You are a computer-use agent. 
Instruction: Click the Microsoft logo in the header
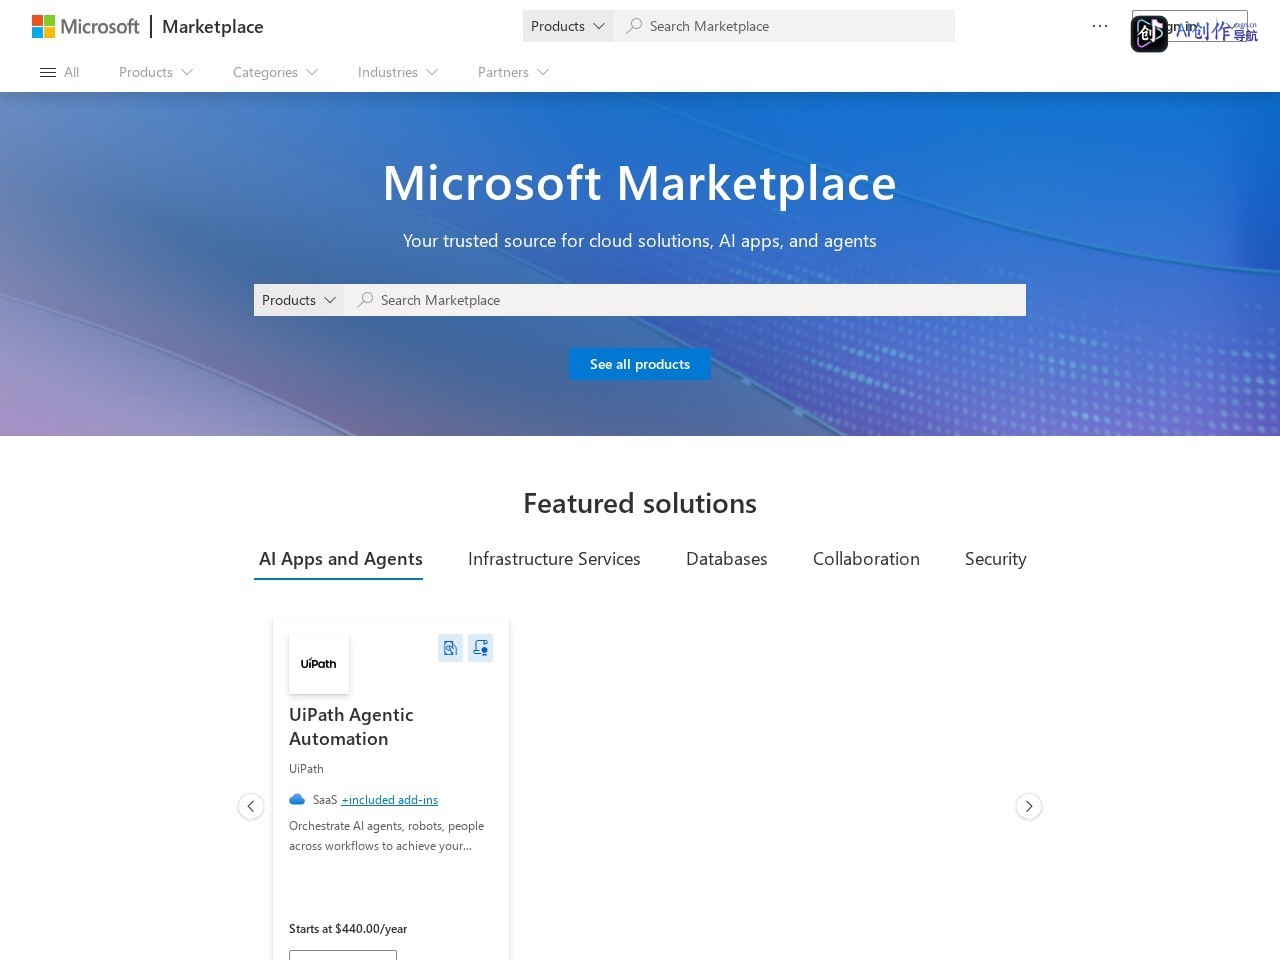[x=86, y=26]
